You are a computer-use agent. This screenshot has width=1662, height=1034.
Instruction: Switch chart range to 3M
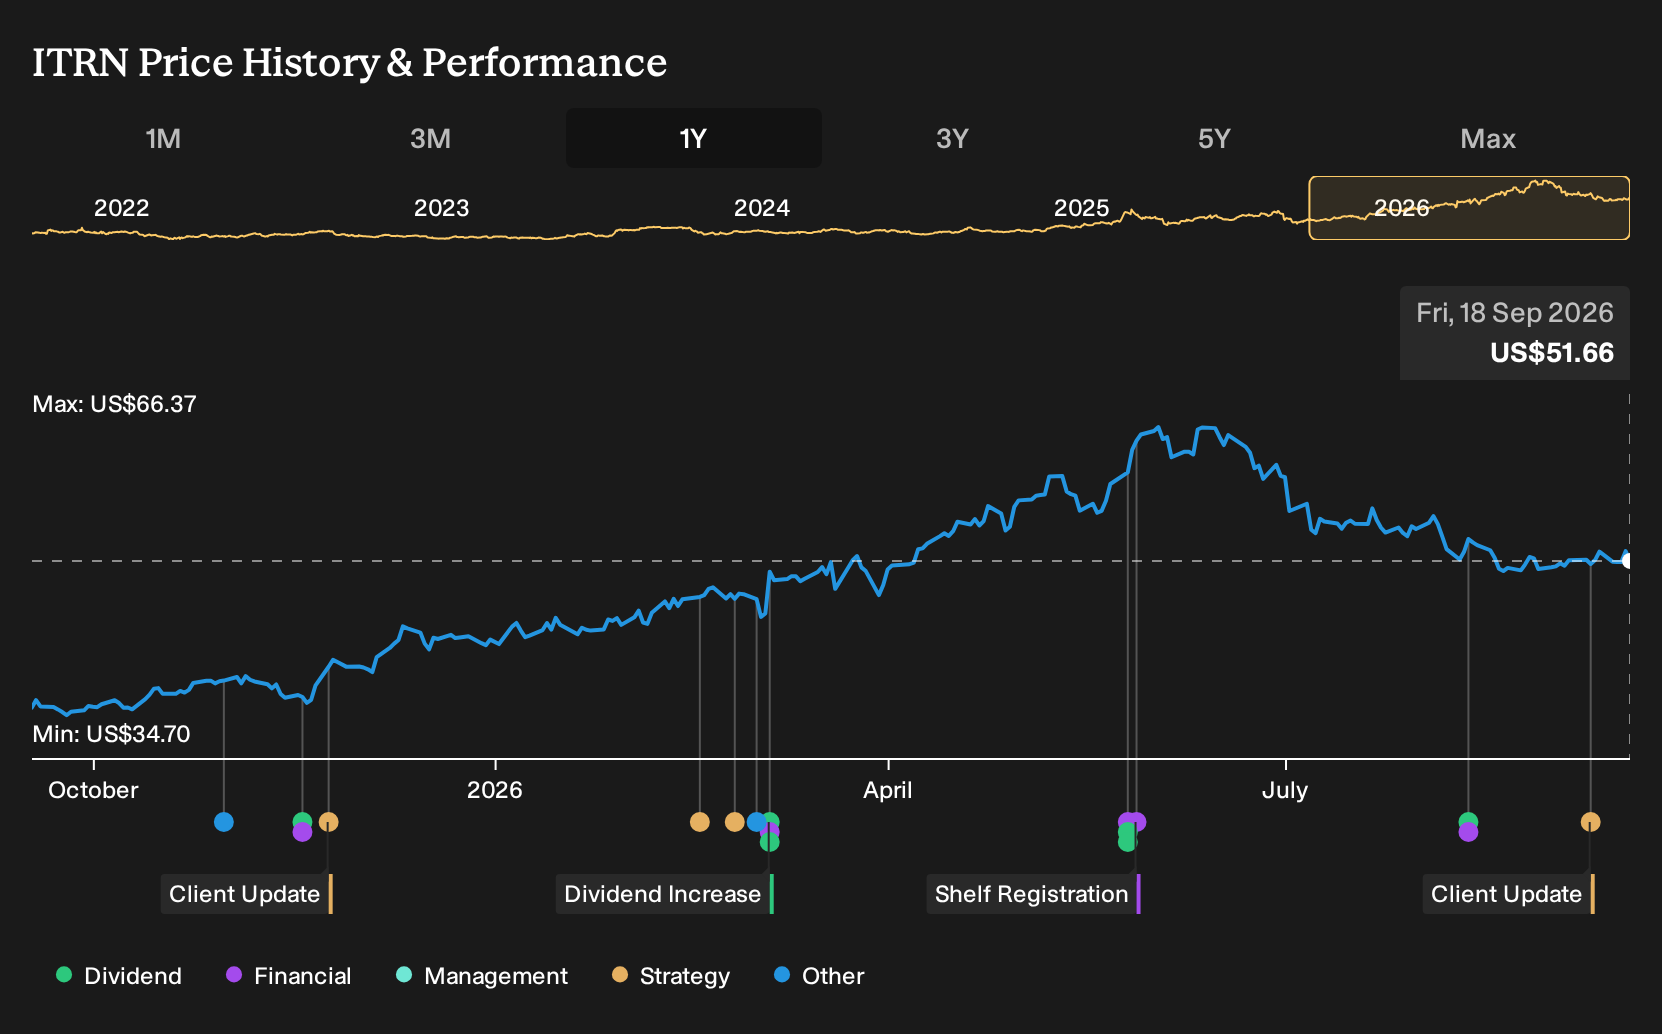(x=431, y=138)
